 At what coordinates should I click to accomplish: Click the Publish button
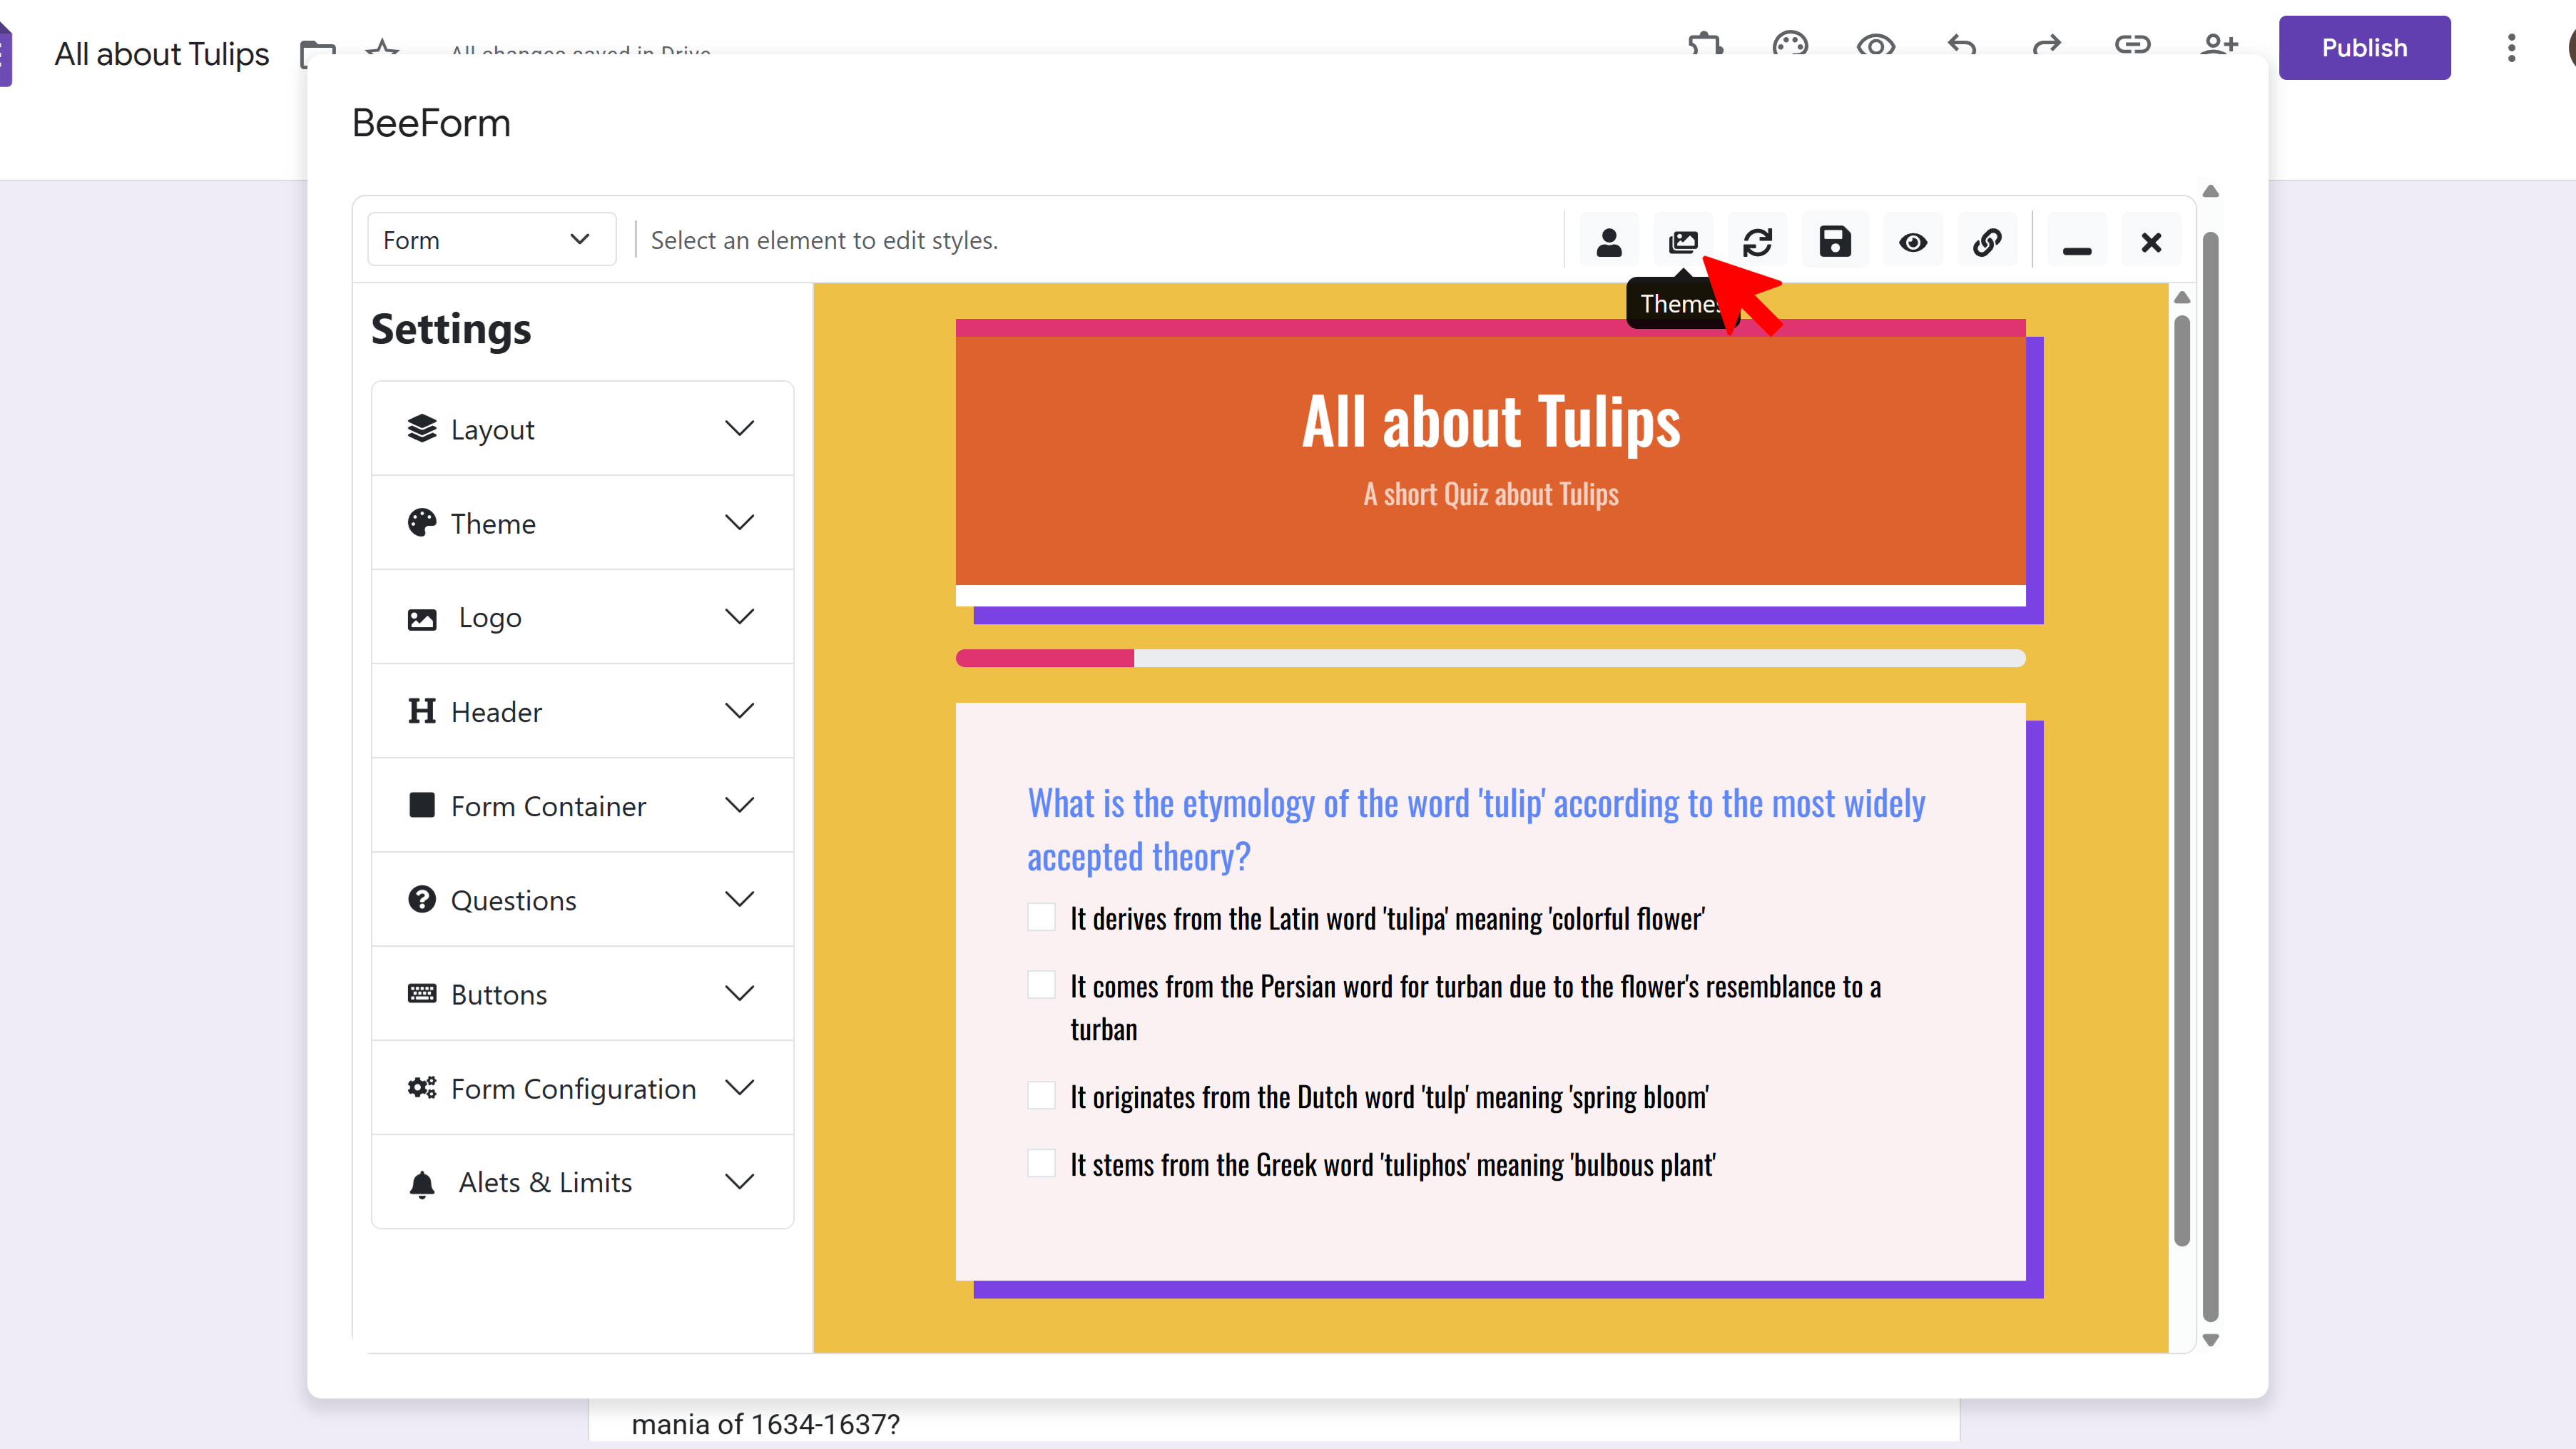tap(2364, 47)
